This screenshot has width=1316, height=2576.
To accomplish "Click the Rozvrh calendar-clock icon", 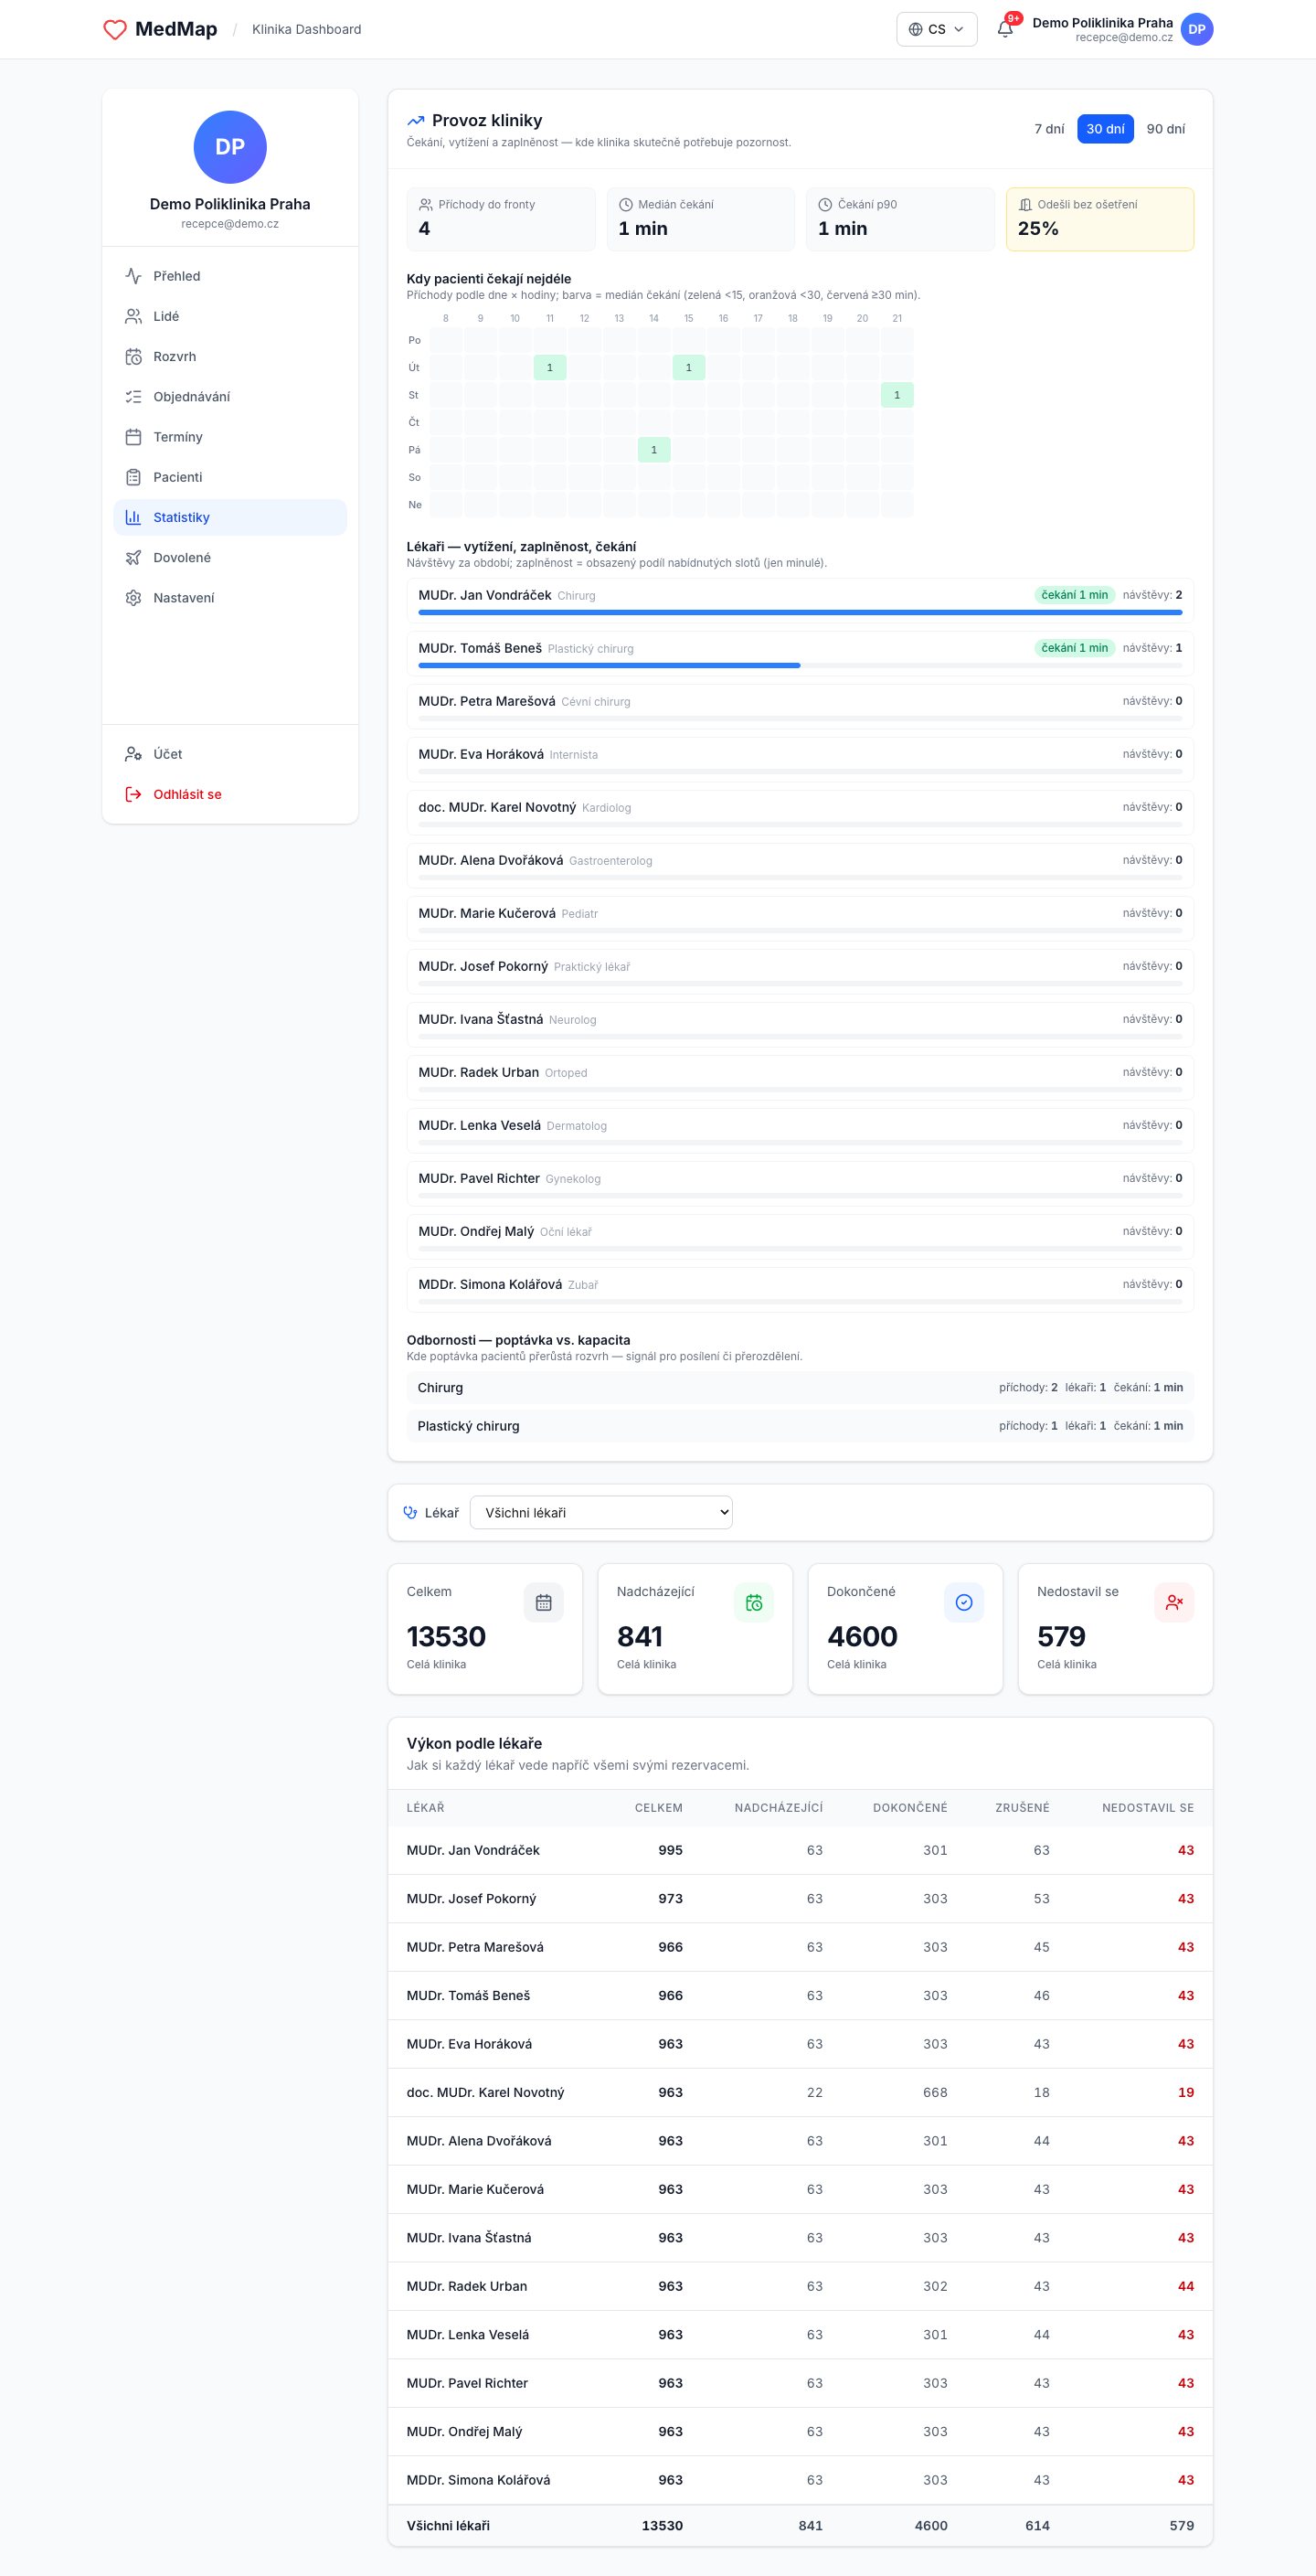I will pyautogui.click(x=133, y=356).
